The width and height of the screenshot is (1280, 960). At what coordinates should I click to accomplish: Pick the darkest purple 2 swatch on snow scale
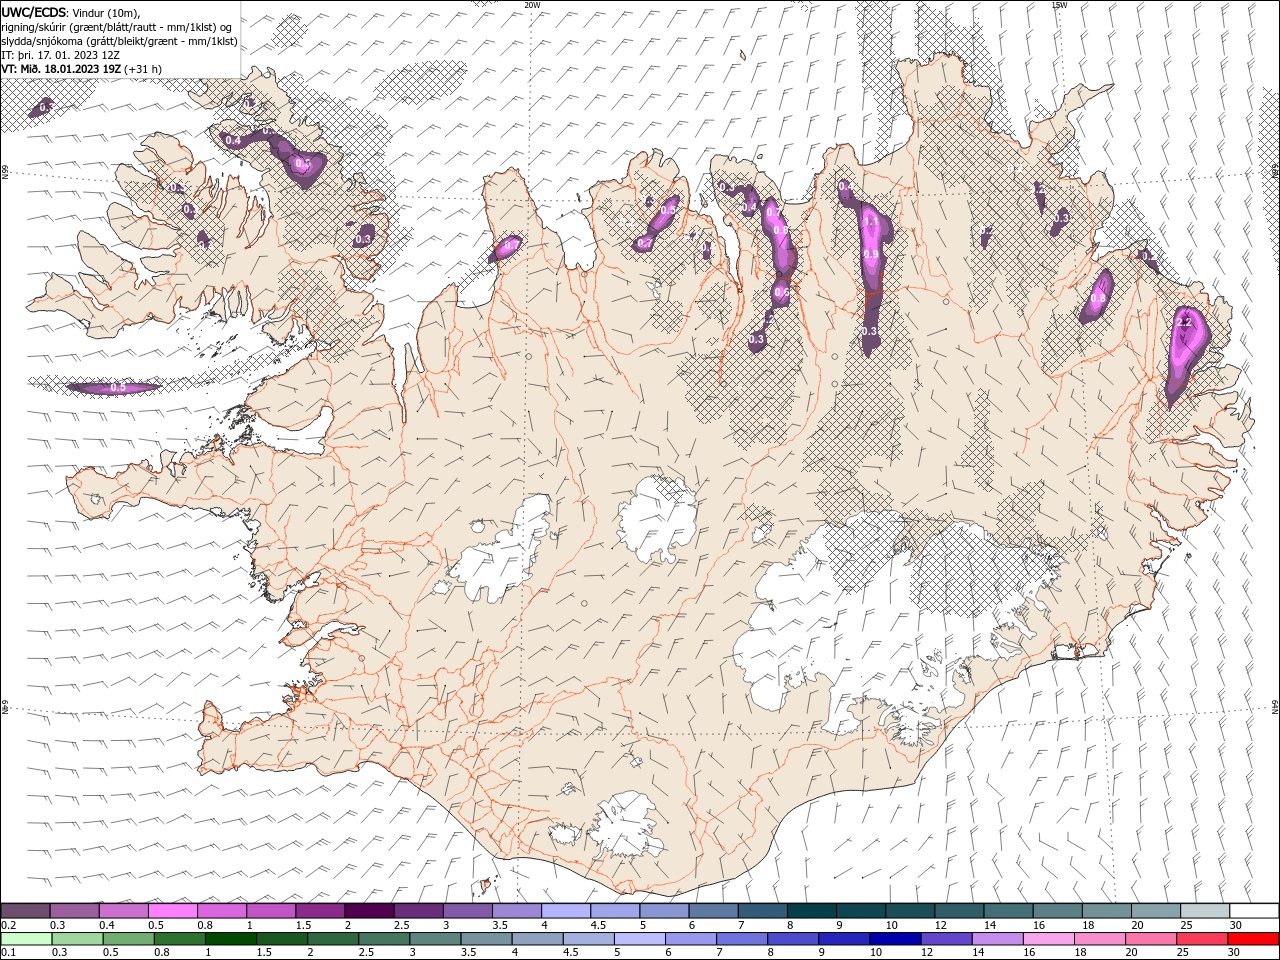pyautogui.click(x=369, y=911)
